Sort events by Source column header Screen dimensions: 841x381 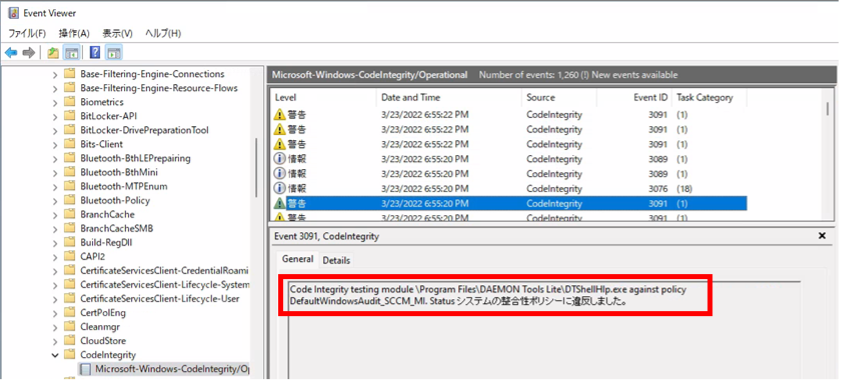558,98
